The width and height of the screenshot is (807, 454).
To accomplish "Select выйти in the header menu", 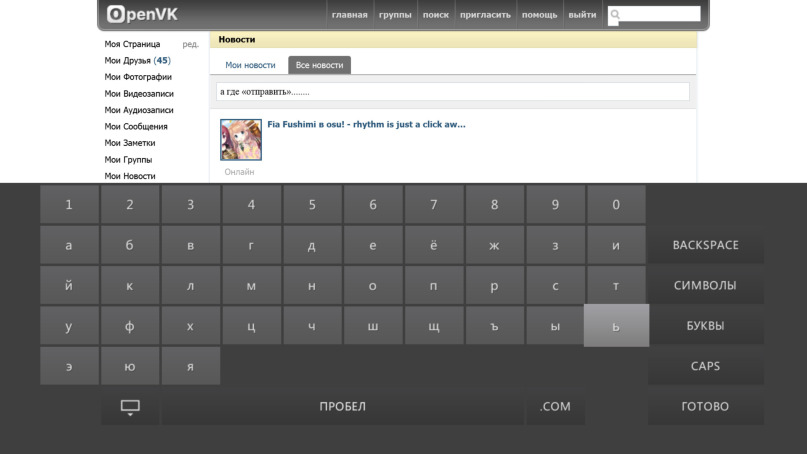I will click(x=582, y=15).
